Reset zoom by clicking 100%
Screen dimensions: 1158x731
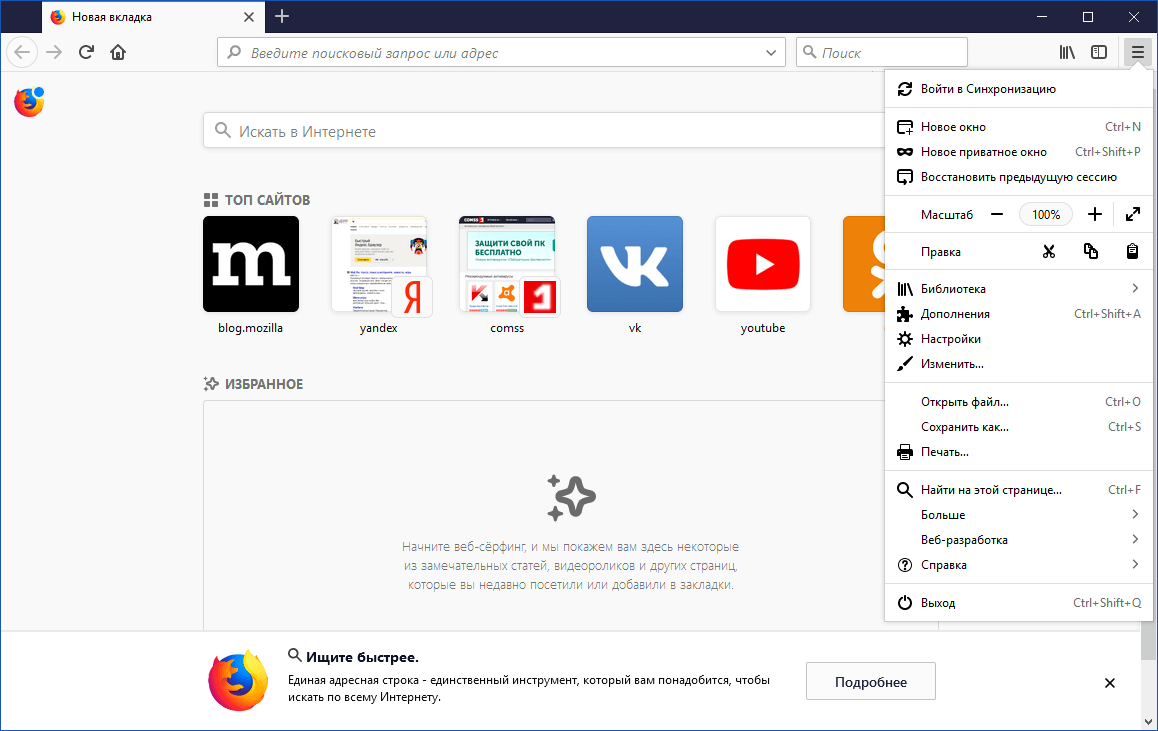(x=1045, y=213)
